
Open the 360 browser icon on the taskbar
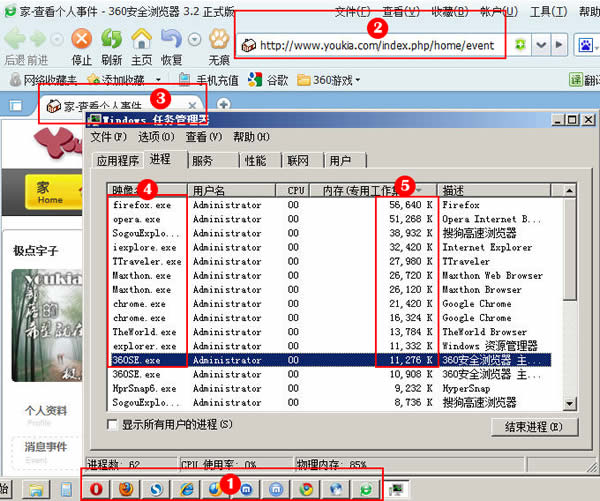click(x=366, y=489)
